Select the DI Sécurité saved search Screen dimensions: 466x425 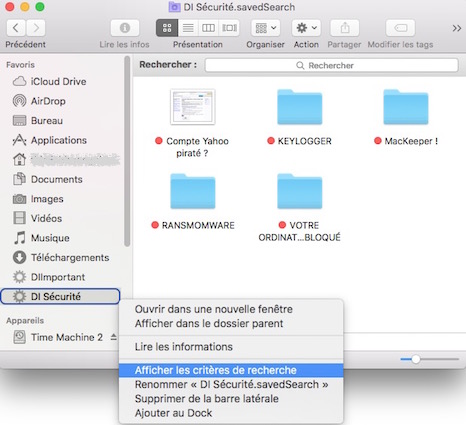(x=60, y=296)
